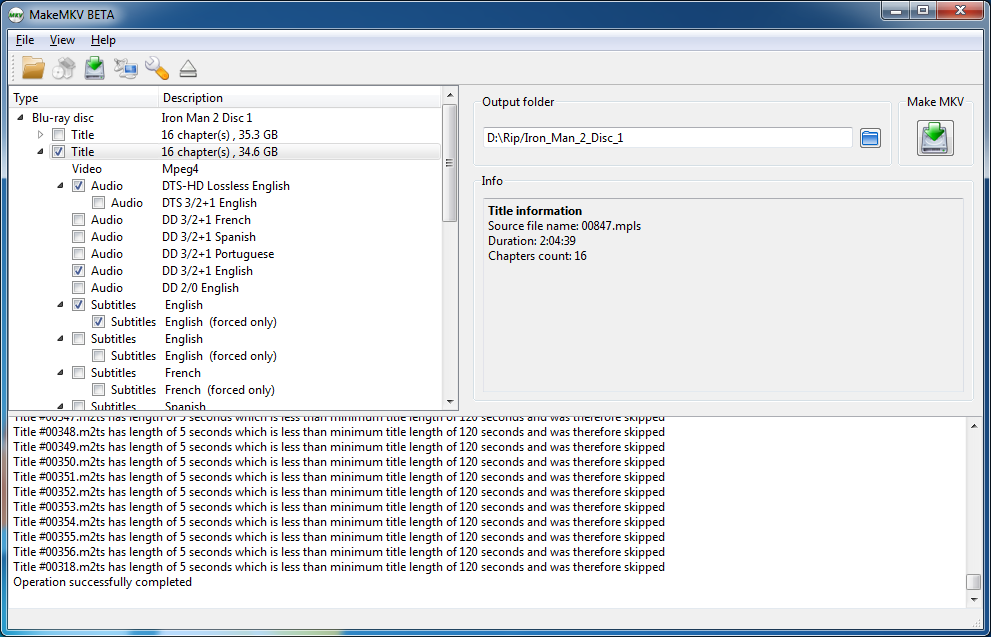This screenshot has height=637, width=991.
Task: Click the log pane scroll-up arrow
Action: coord(974,427)
